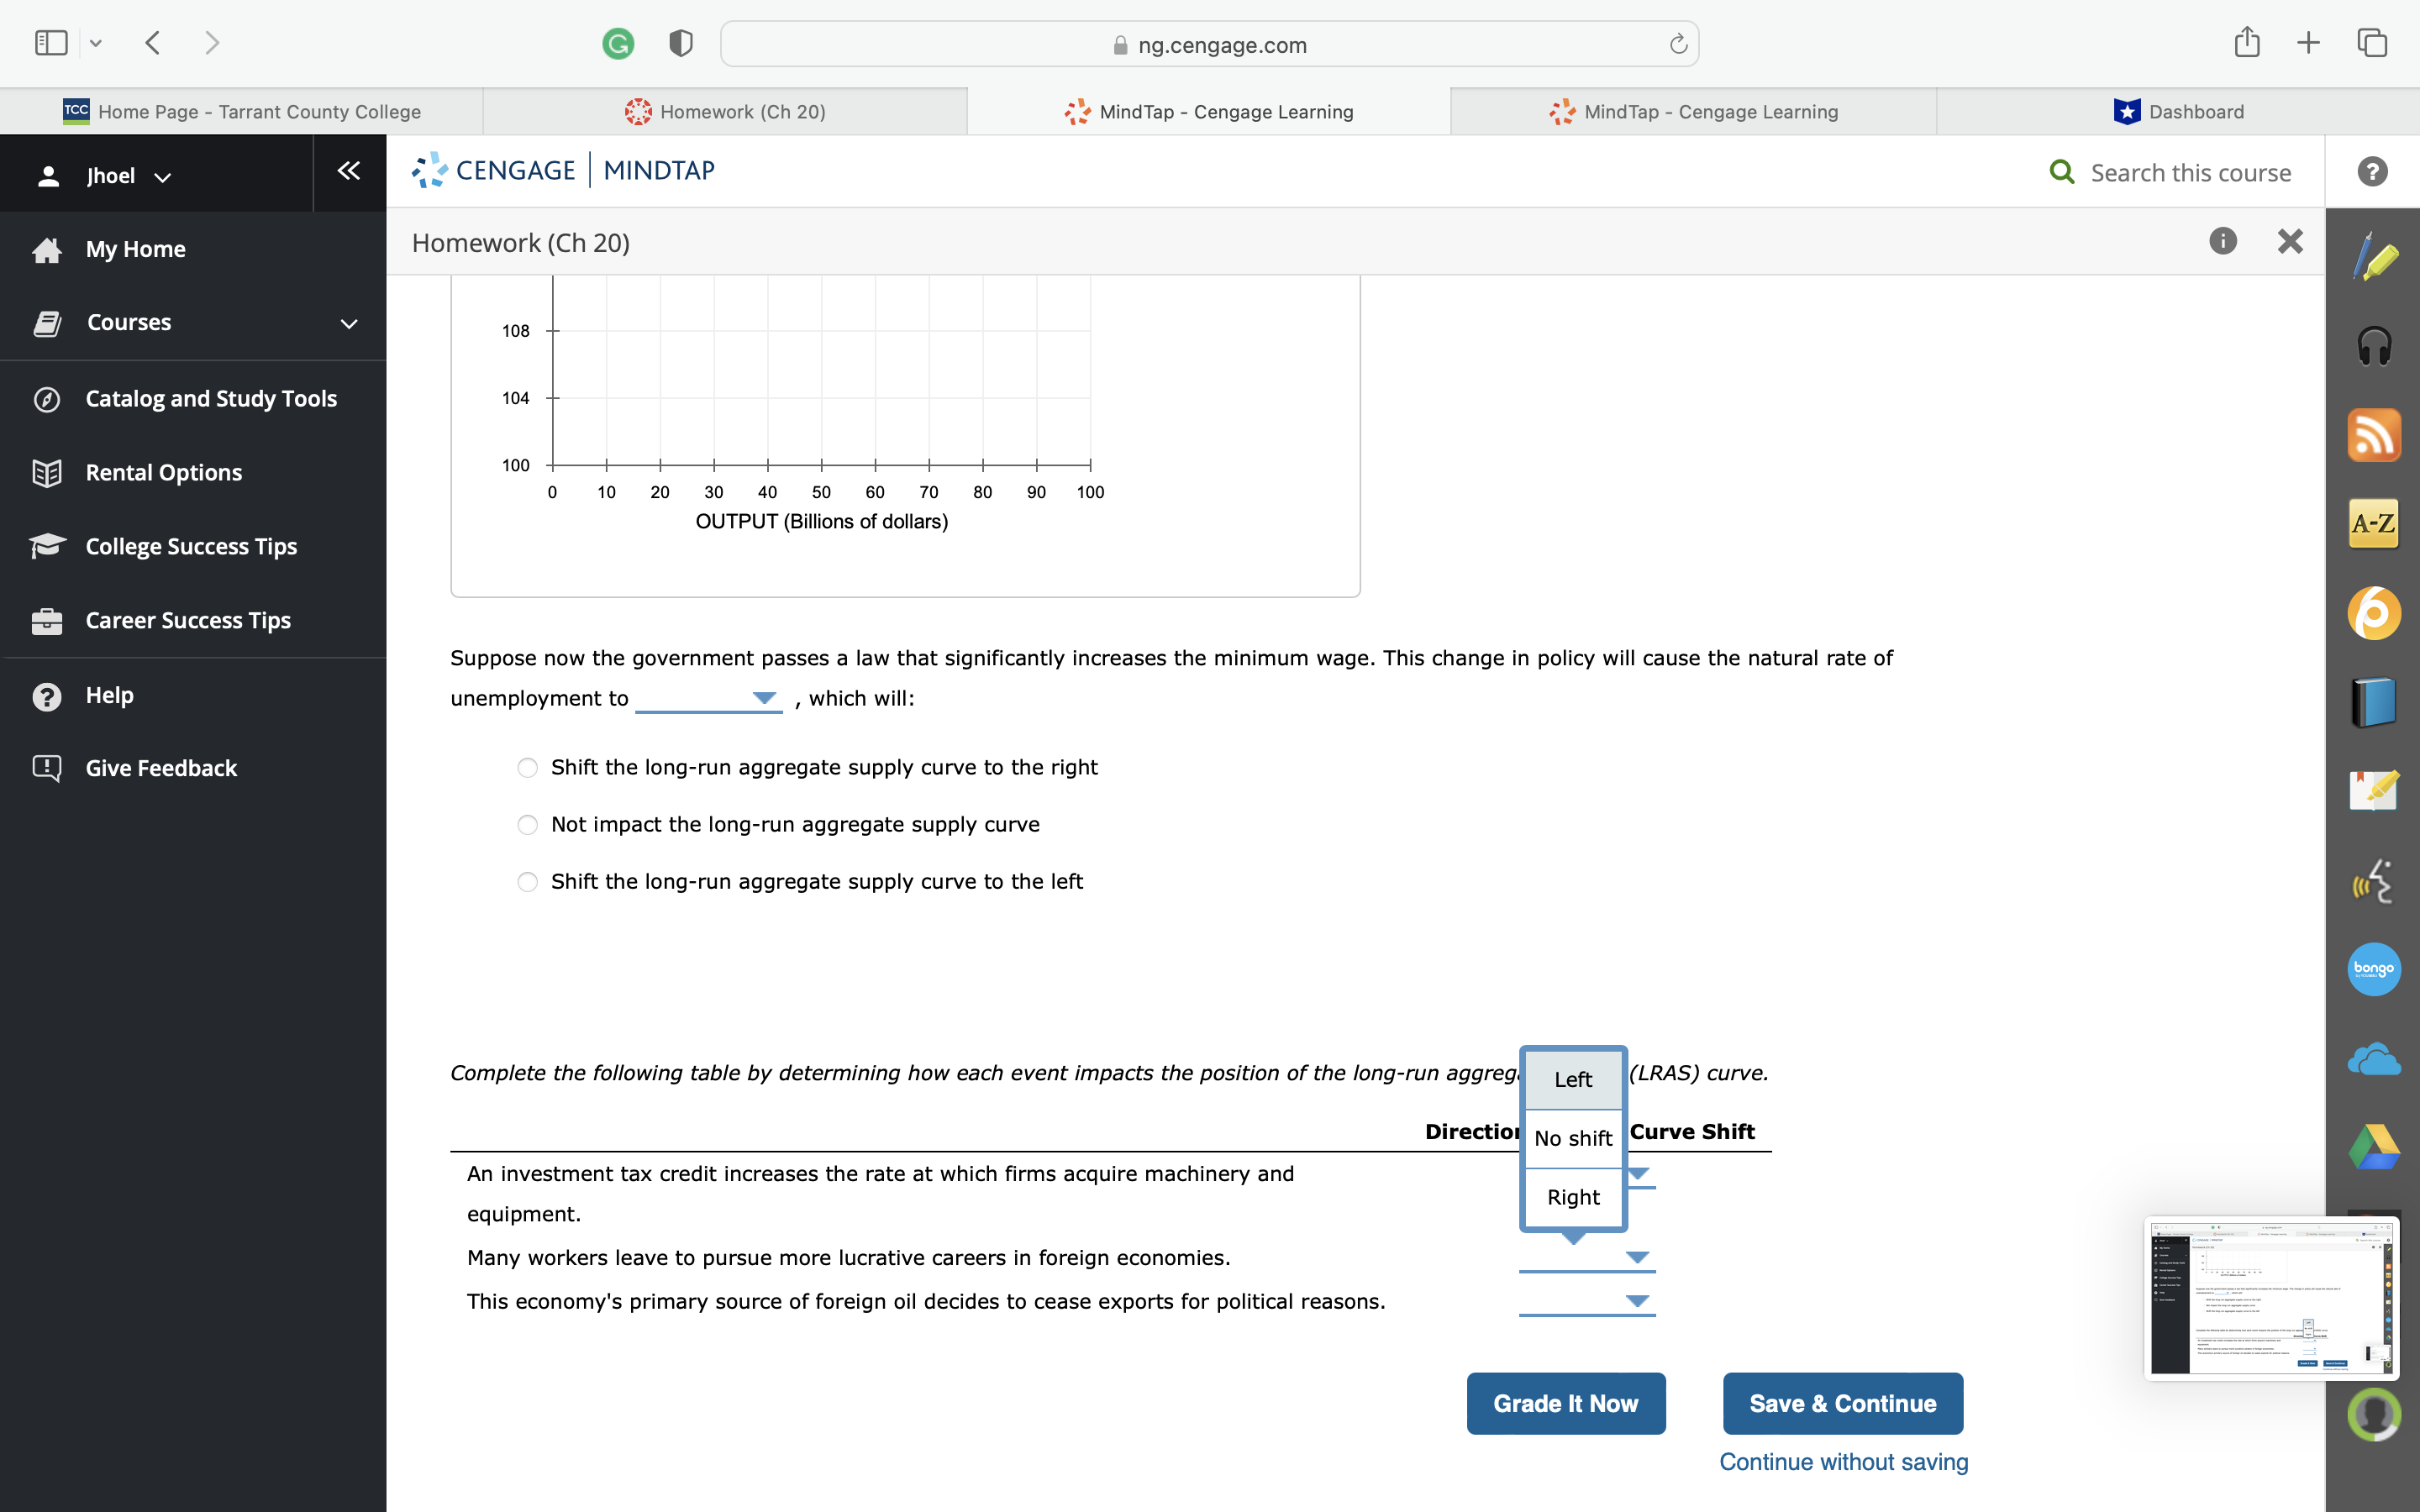This screenshot has height=1512, width=2420.
Task: Click Continue without saving link
Action: (x=1843, y=1461)
